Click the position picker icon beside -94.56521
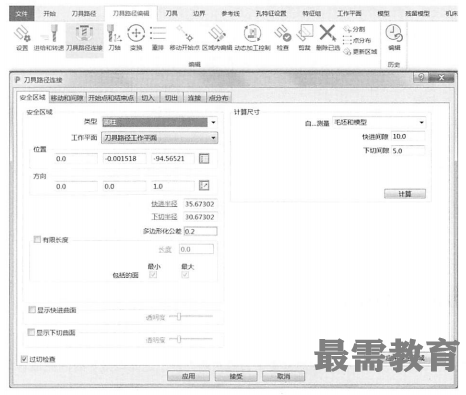This screenshot has width=466, height=395. pos(204,158)
